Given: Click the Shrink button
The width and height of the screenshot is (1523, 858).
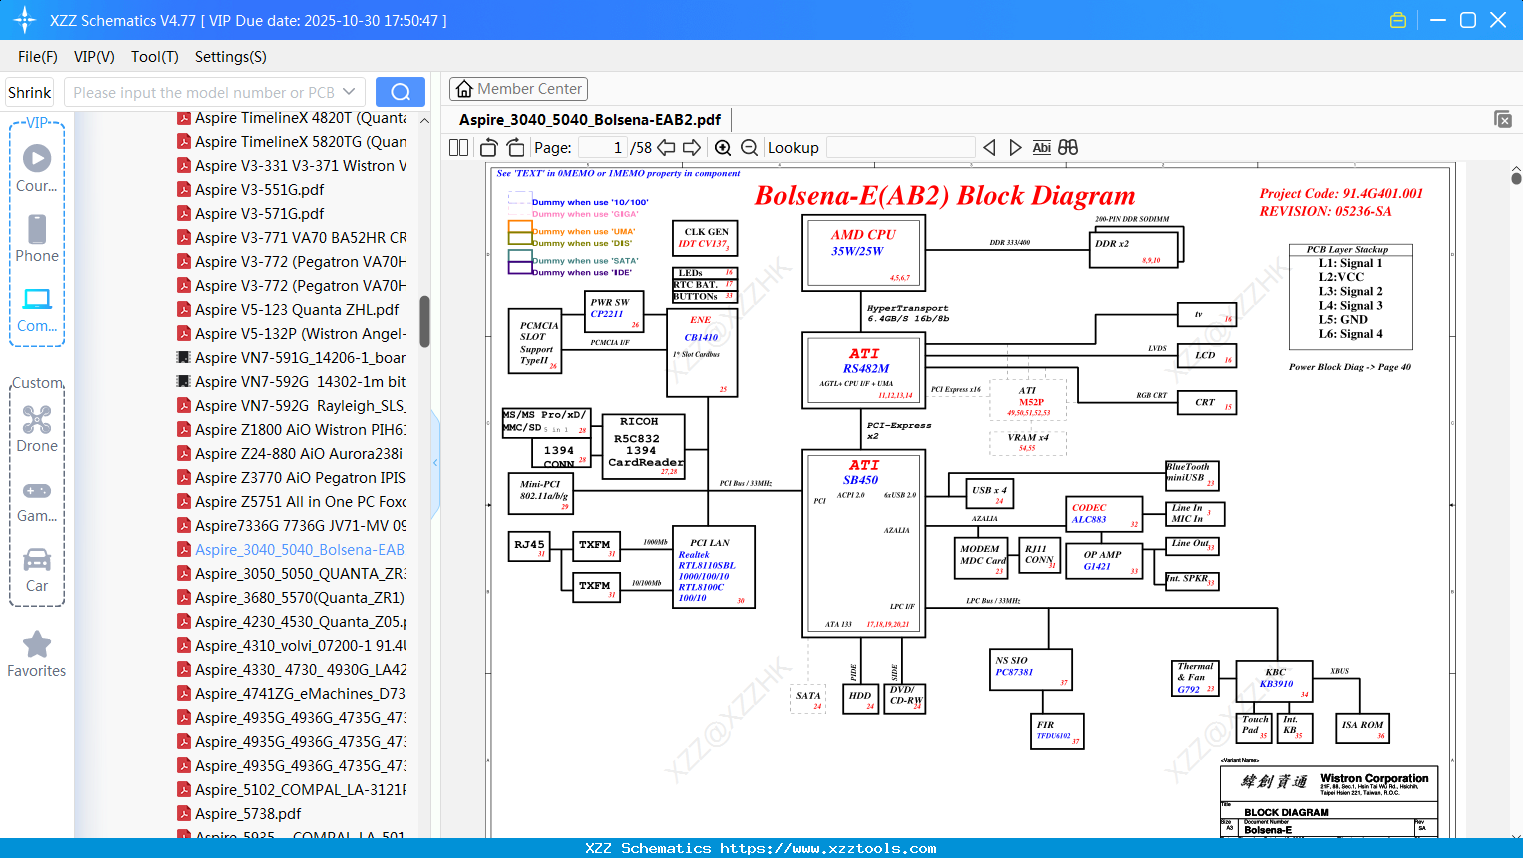Looking at the screenshot, I should [29, 92].
